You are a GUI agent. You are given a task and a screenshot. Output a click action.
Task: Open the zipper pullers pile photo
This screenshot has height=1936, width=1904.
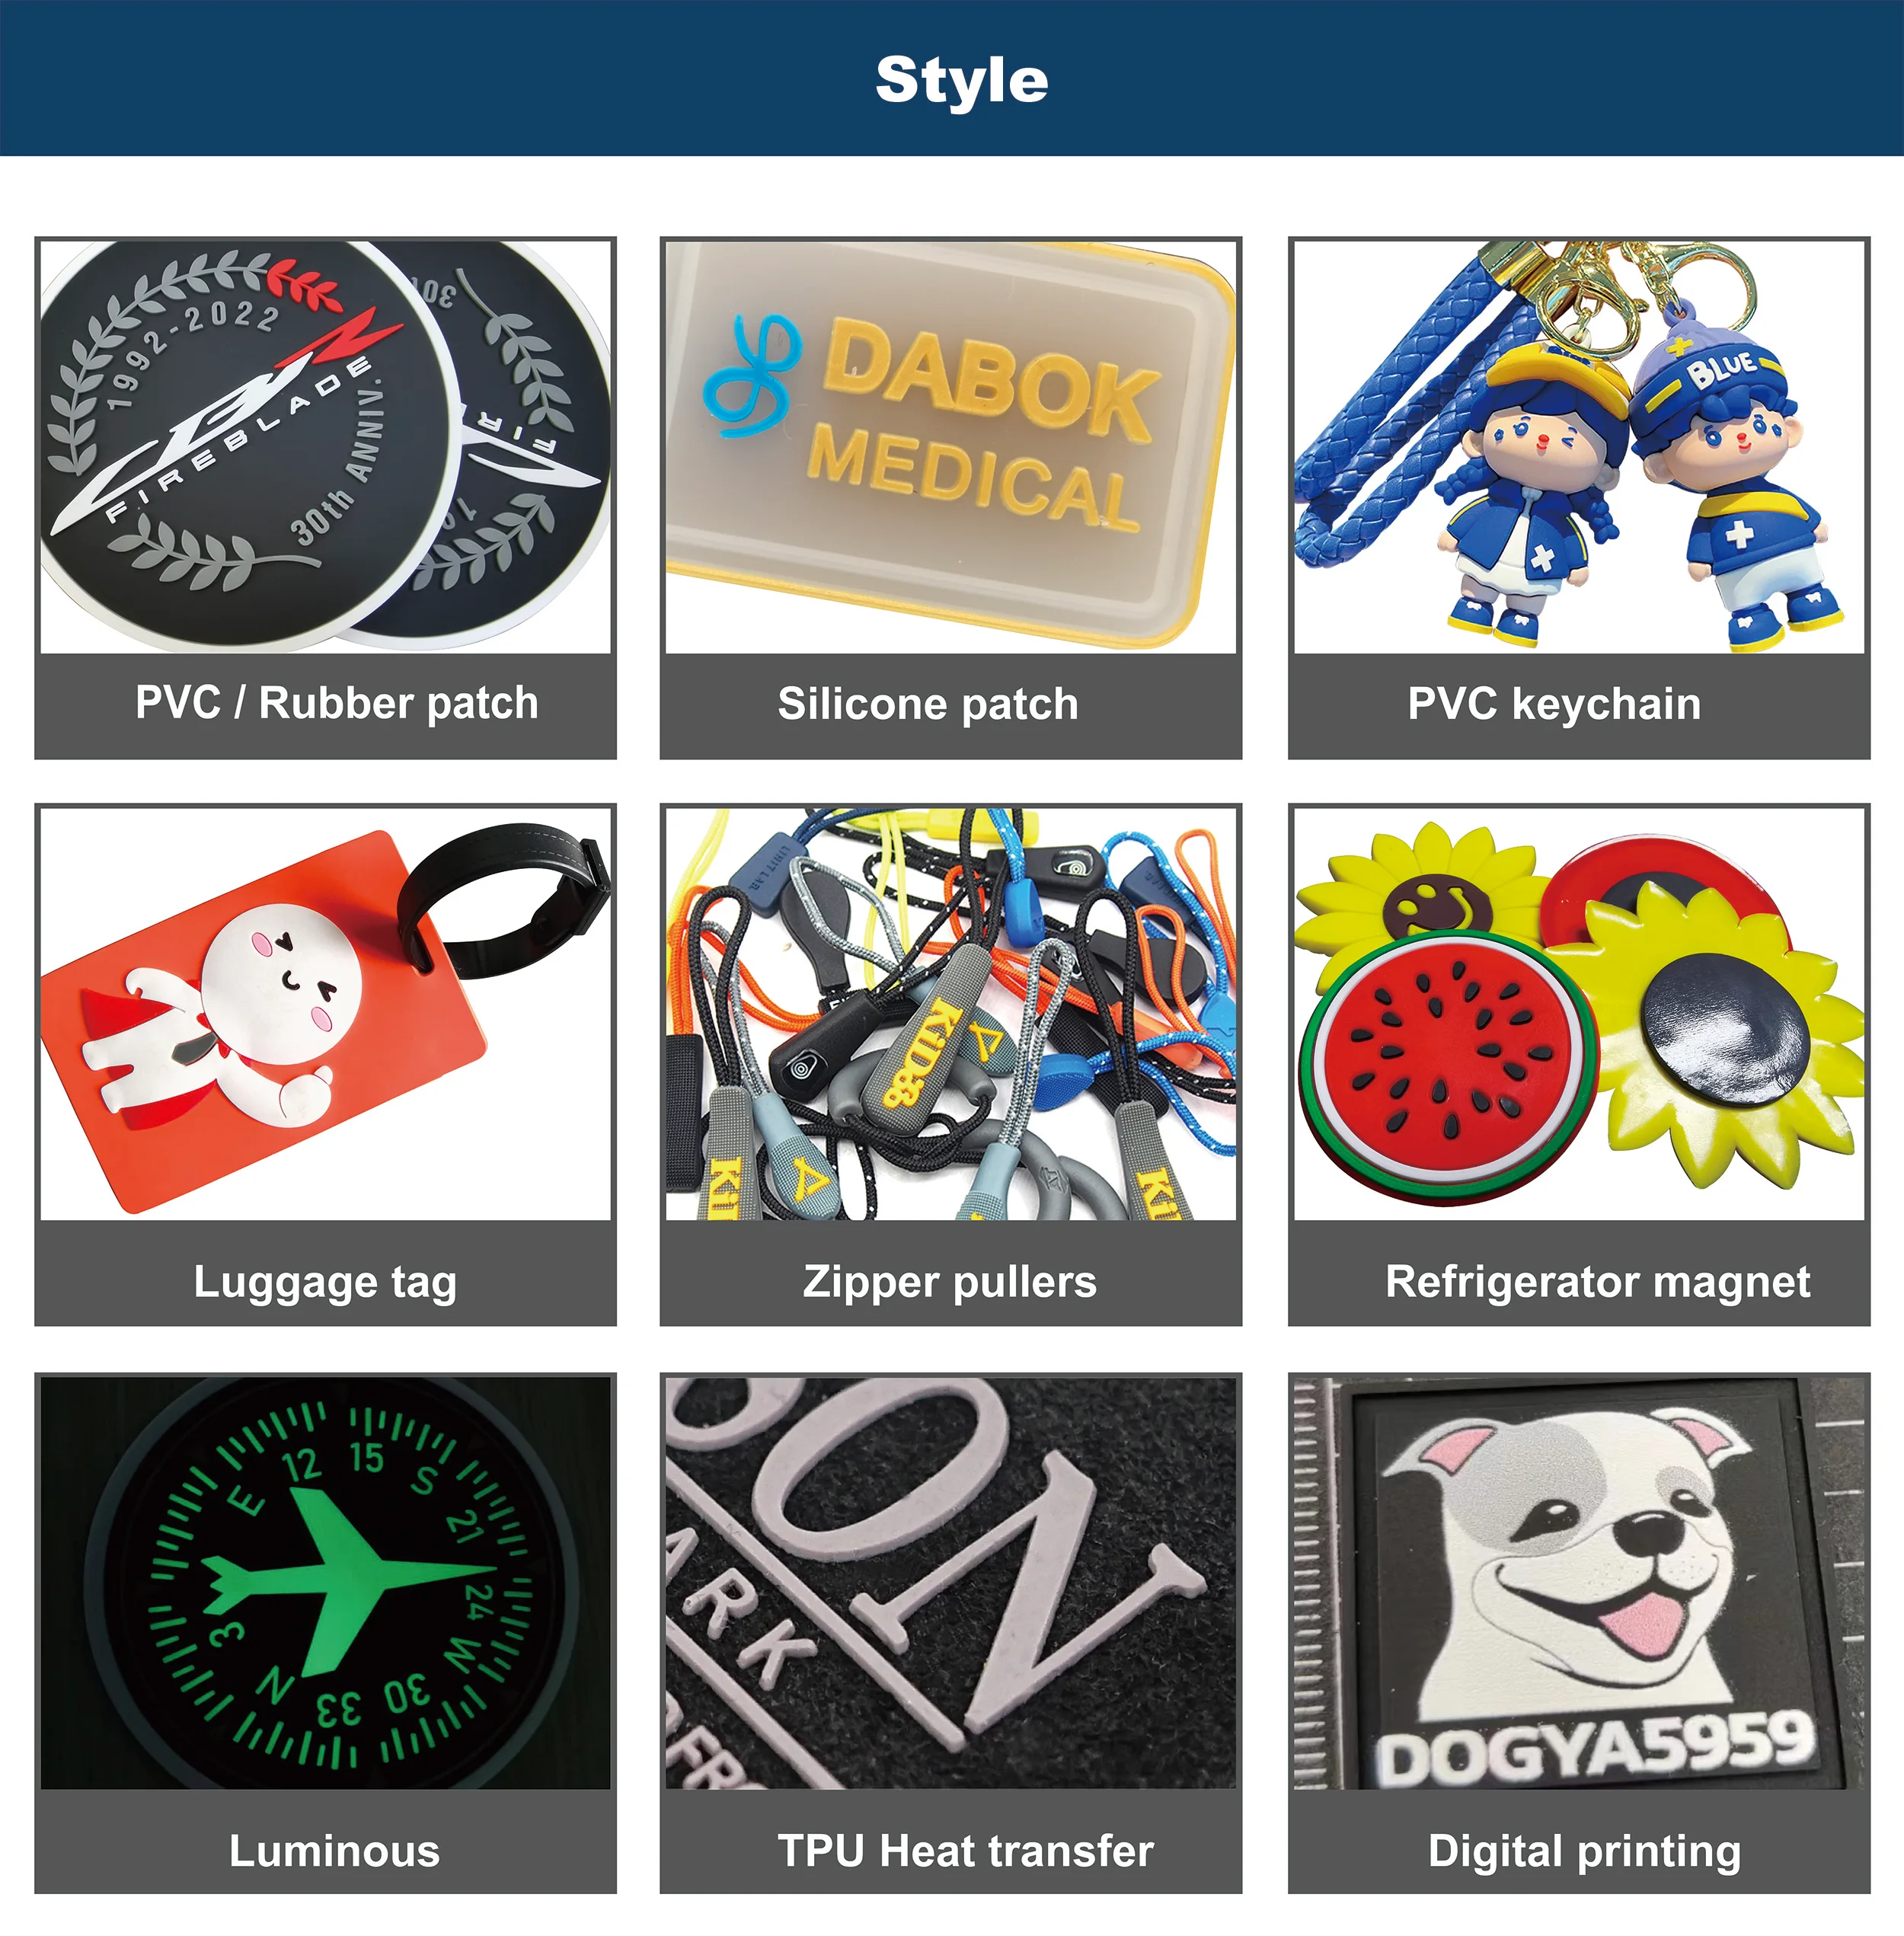tap(950, 1014)
